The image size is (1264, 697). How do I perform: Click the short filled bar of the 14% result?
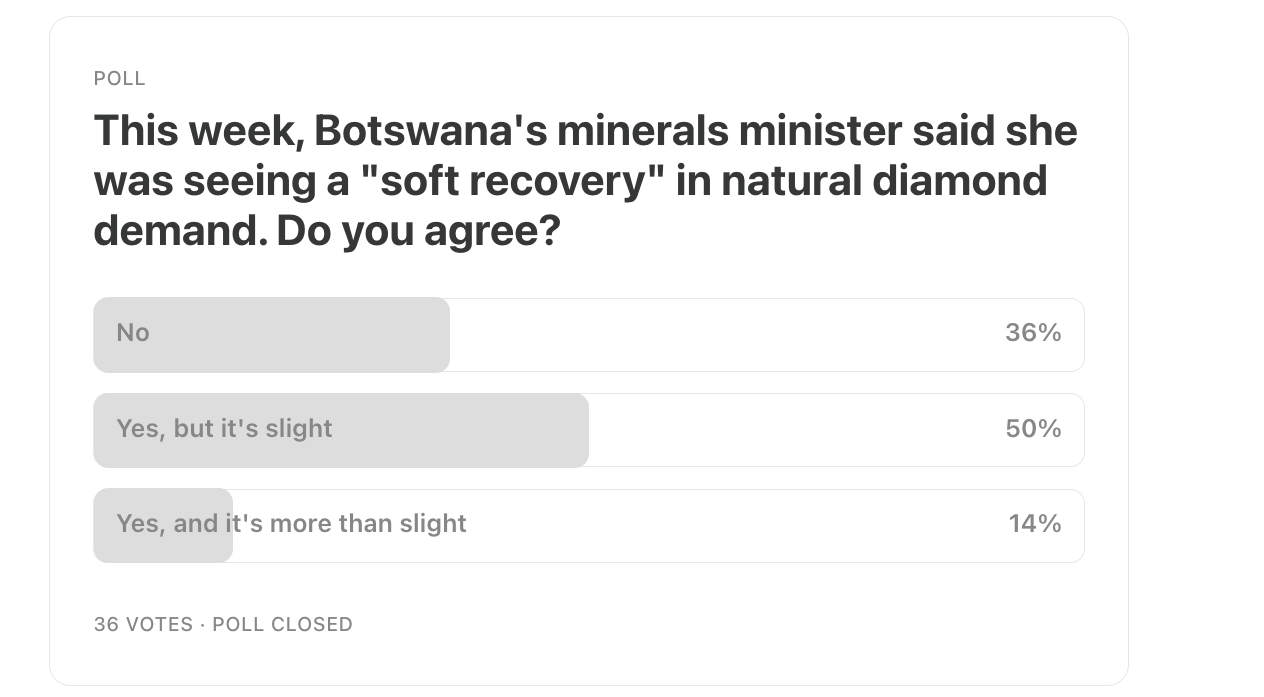[x=163, y=526]
